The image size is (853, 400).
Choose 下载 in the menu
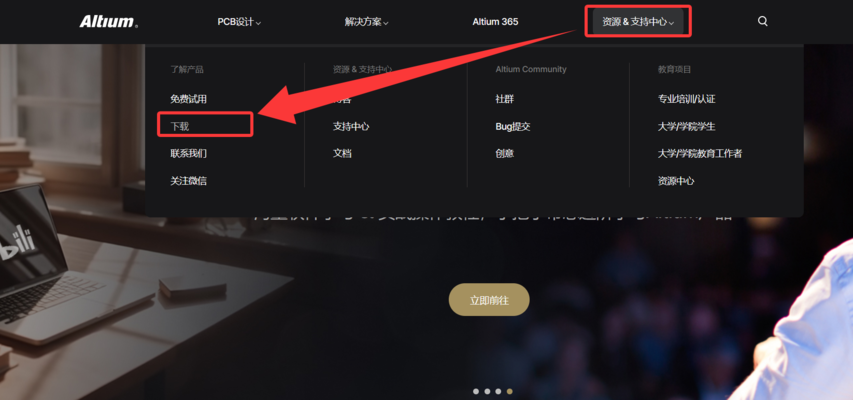180,126
